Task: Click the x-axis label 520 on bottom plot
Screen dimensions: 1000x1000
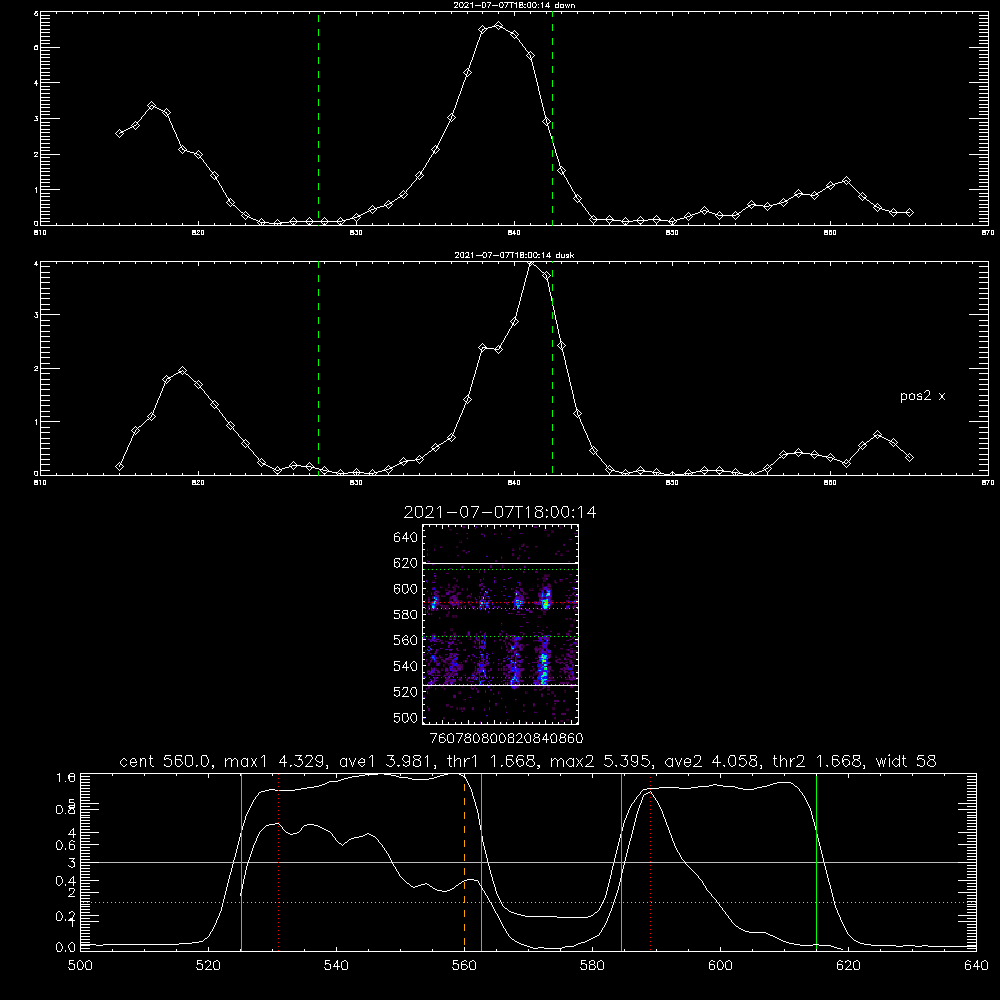Action: tap(208, 966)
